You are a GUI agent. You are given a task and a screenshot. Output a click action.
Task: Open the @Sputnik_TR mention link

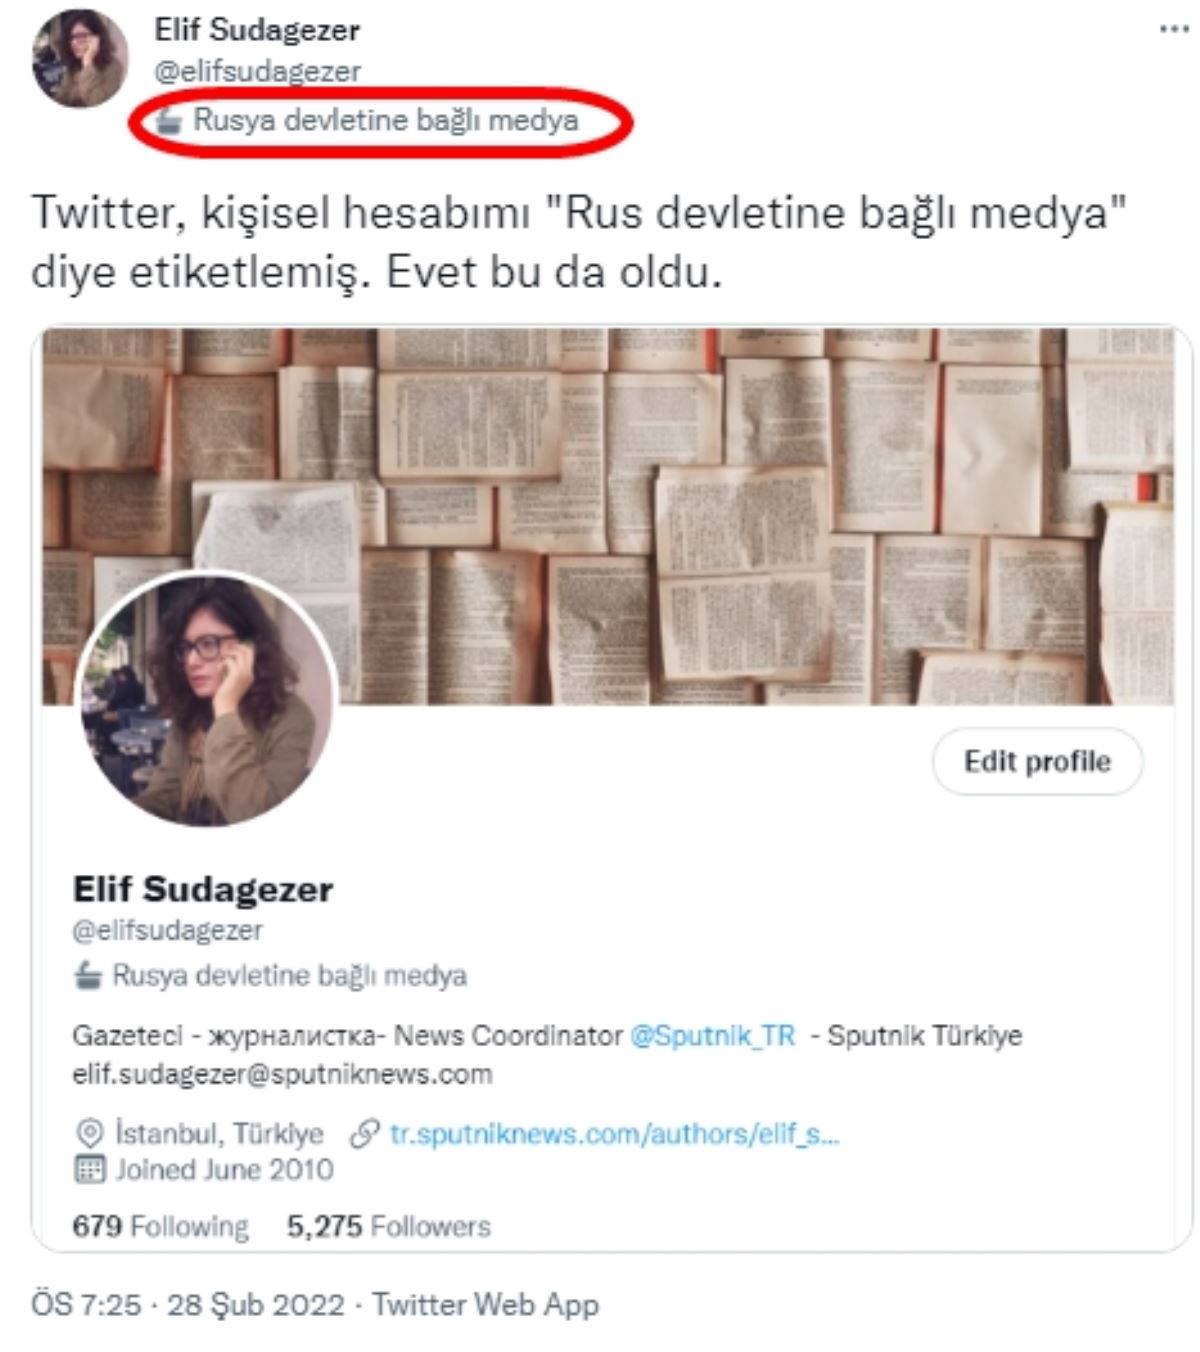[x=712, y=1035]
